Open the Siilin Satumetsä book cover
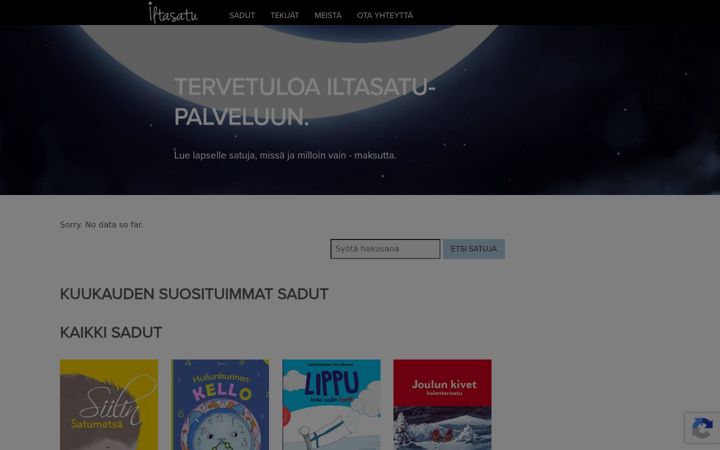 tap(109, 405)
